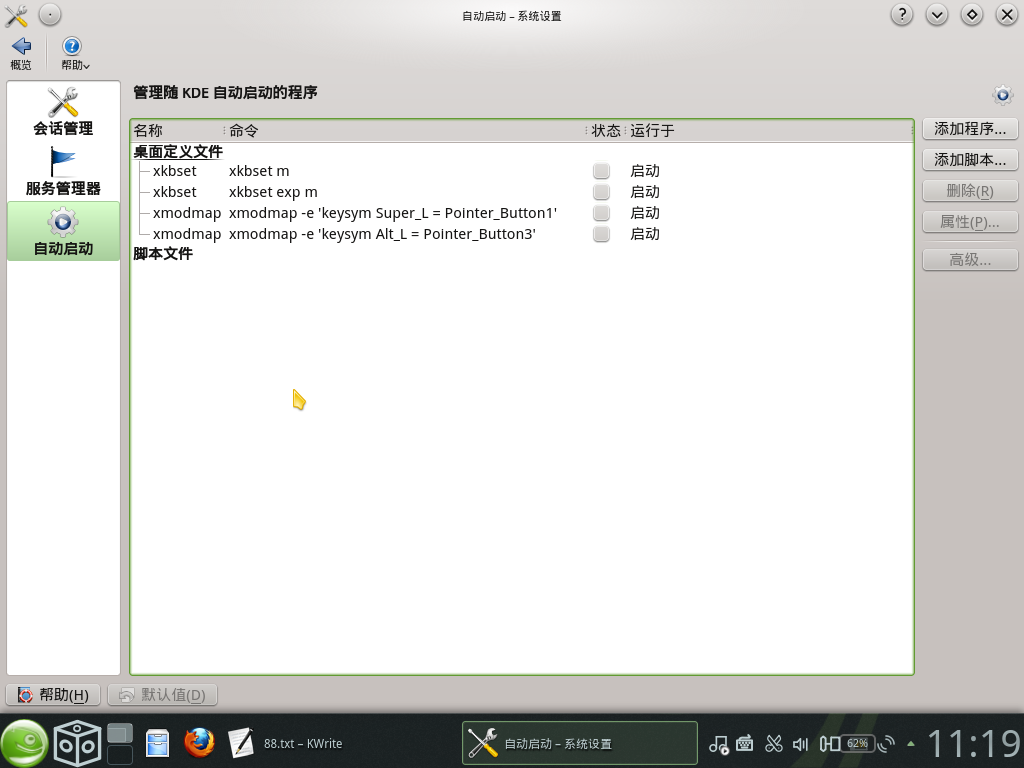The image size is (1024, 768).
Task: Sort by the 名称 column header
Action: 178,131
